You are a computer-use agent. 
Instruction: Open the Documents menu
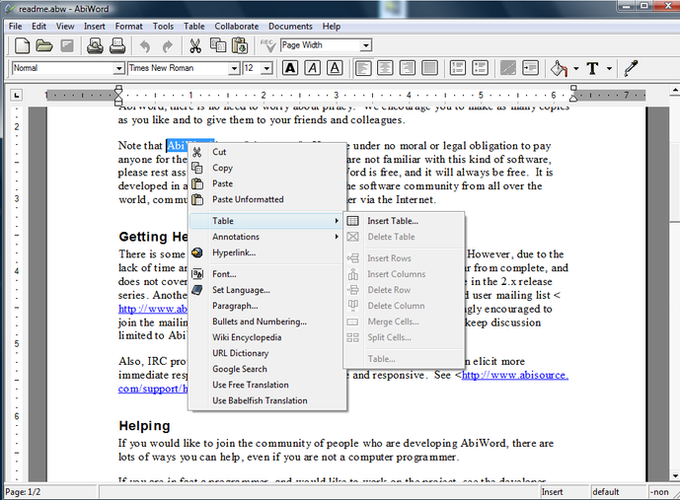[x=290, y=26]
